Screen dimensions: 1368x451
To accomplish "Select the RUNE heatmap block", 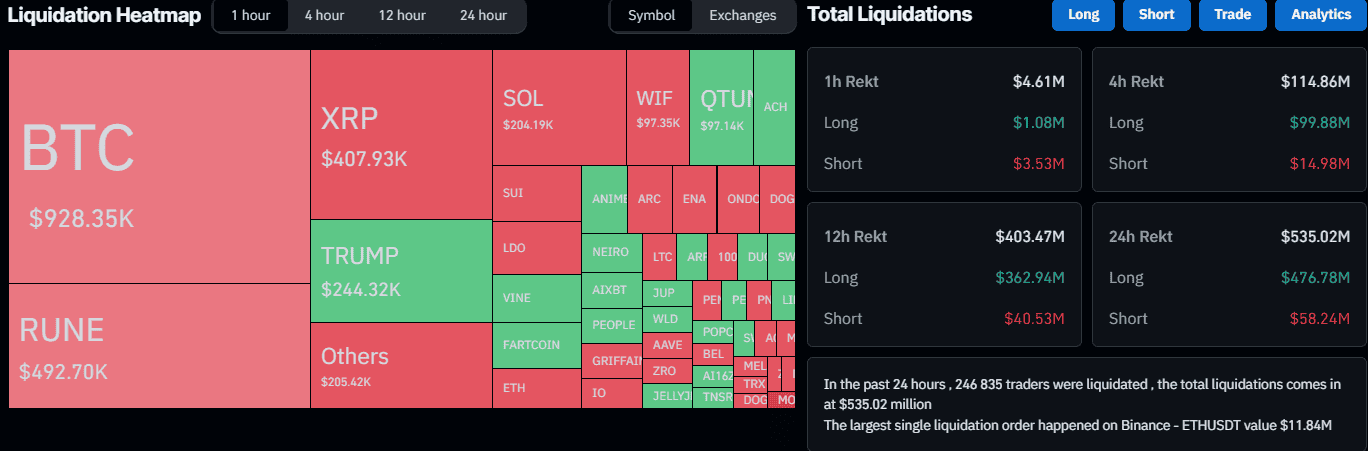I will click(159, 345).
